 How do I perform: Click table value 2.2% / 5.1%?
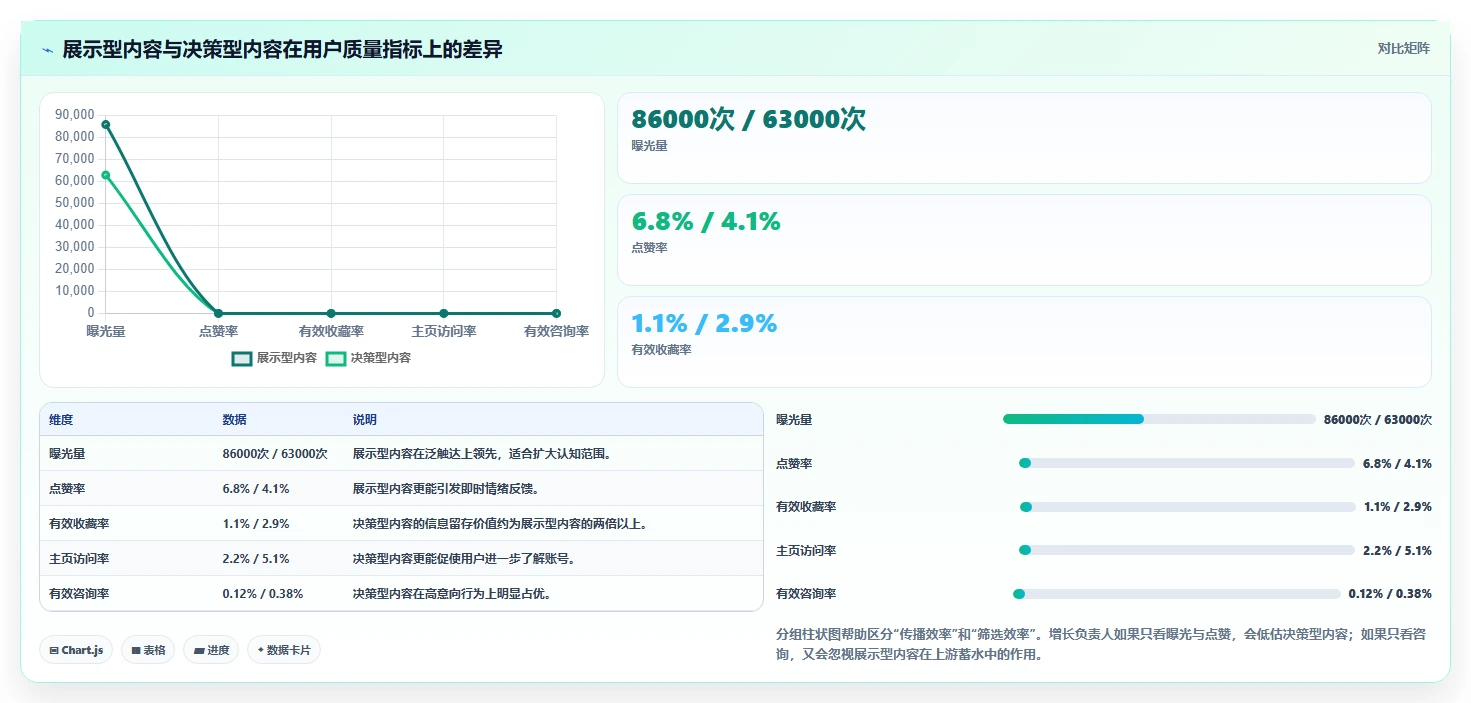pyautogui.click(x=256, y=559)
